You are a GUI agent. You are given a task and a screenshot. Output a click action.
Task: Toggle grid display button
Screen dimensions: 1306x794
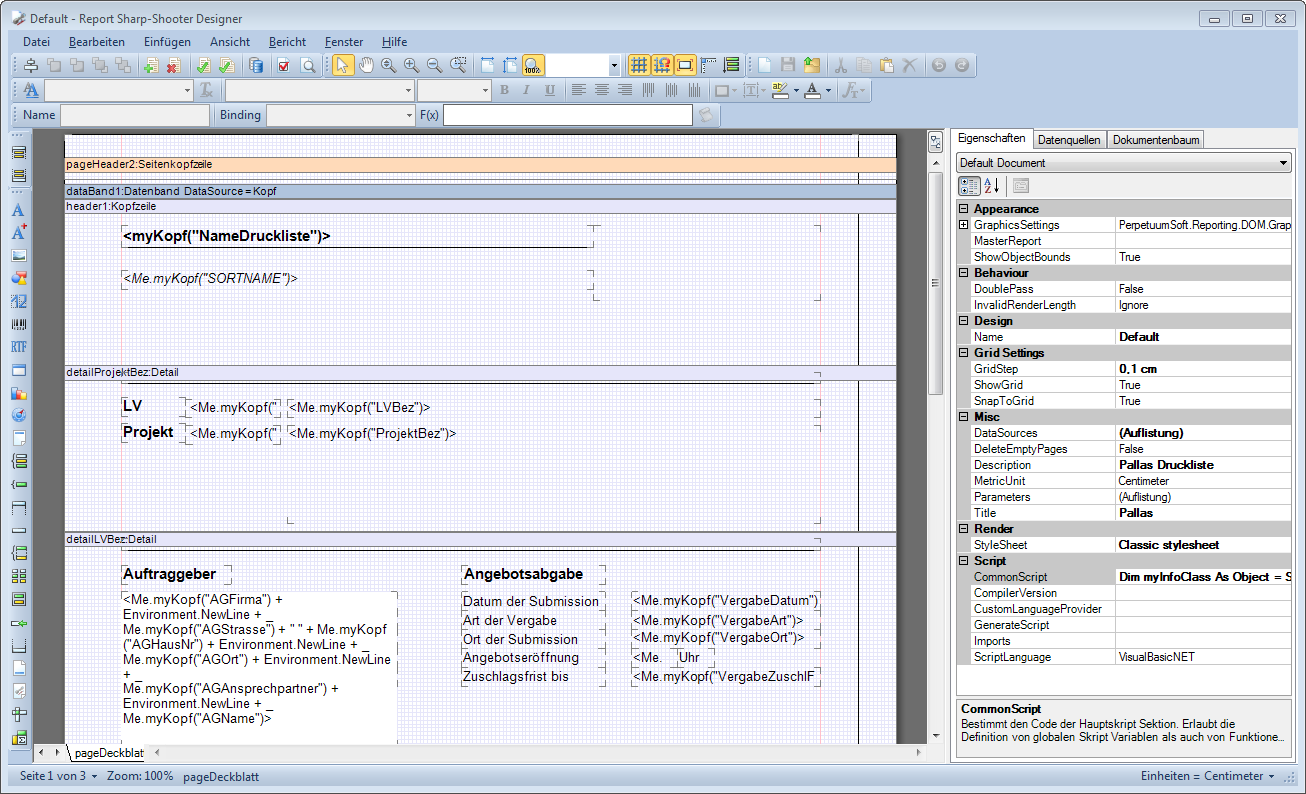click(x=639, y=66)
